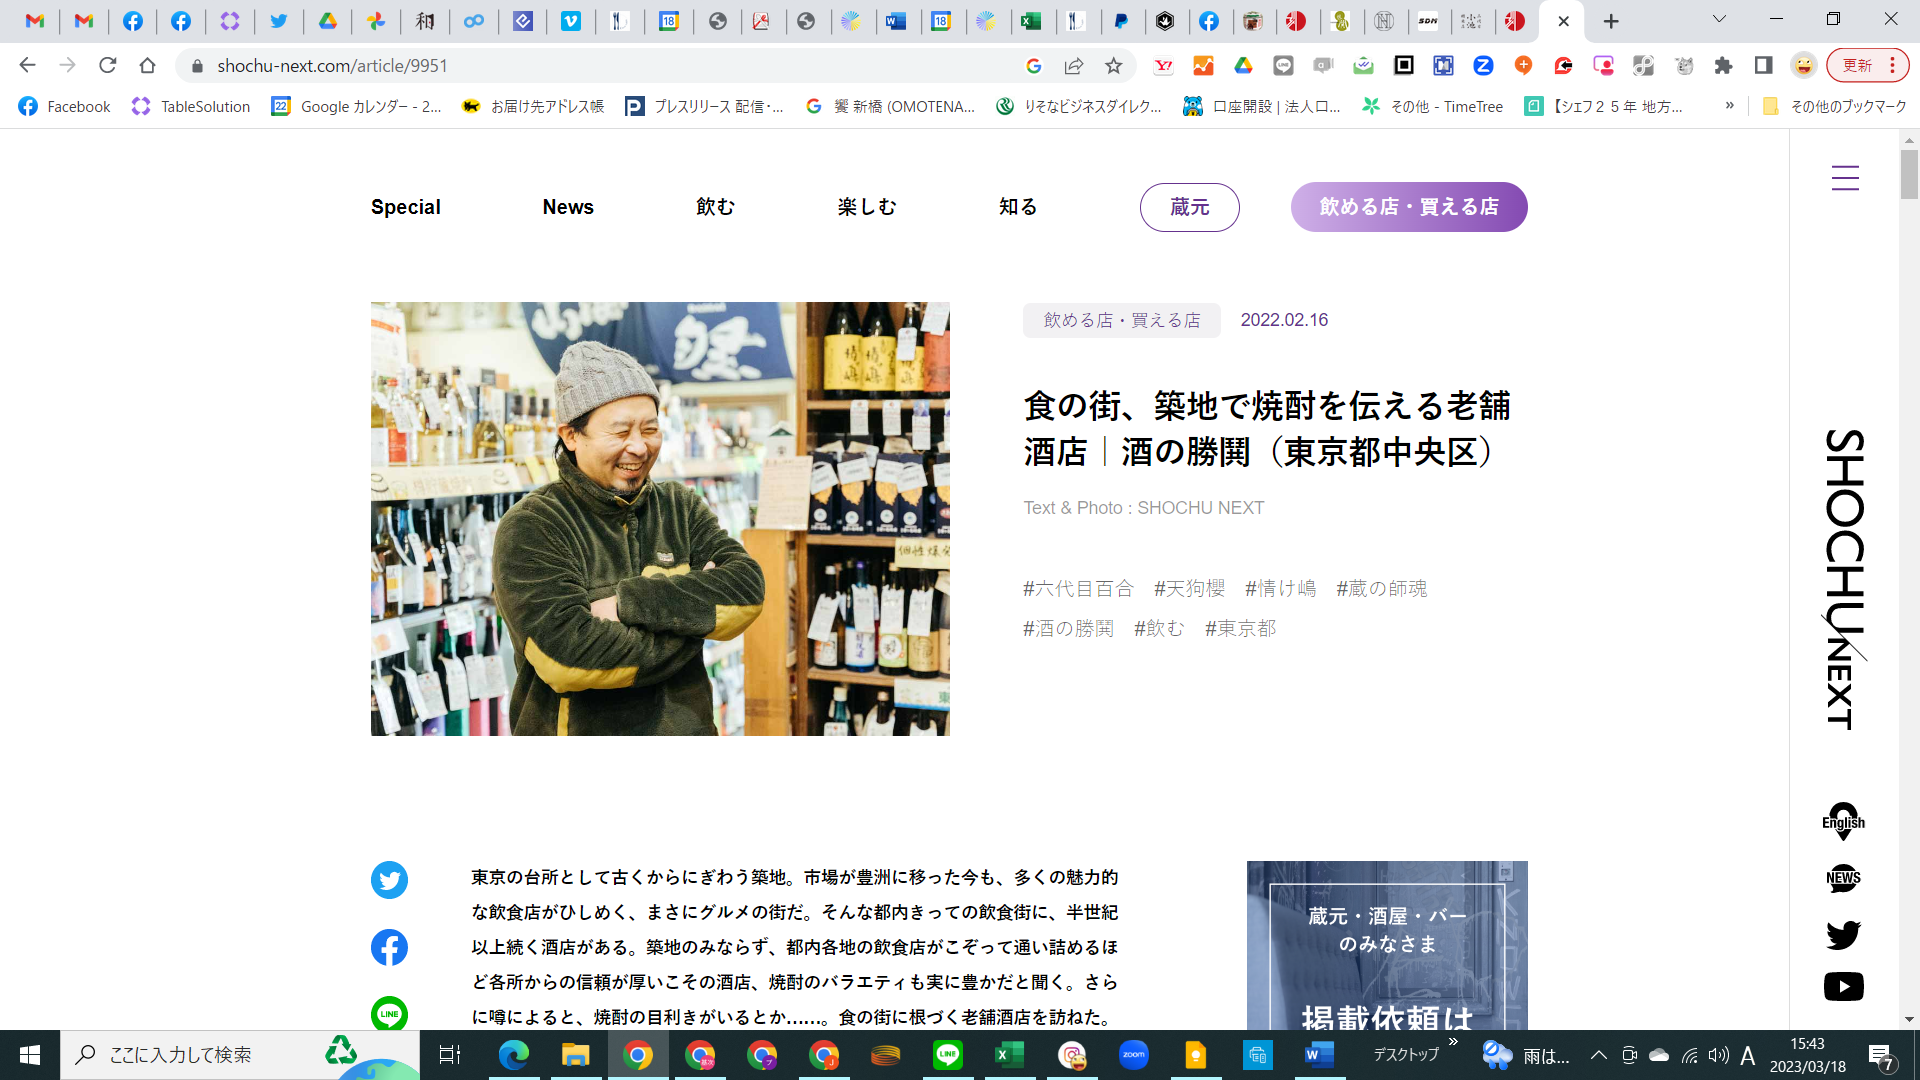Image resolution: width=1920 pixels, height=1080 pixels.
Task: Open the hamburger menu icon
Action: [x=1845, y=178]
